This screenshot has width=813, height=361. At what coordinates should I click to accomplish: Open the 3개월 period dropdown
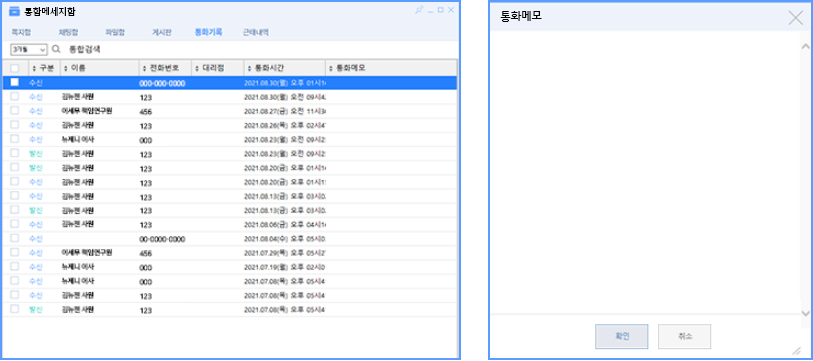click(29, 50)
